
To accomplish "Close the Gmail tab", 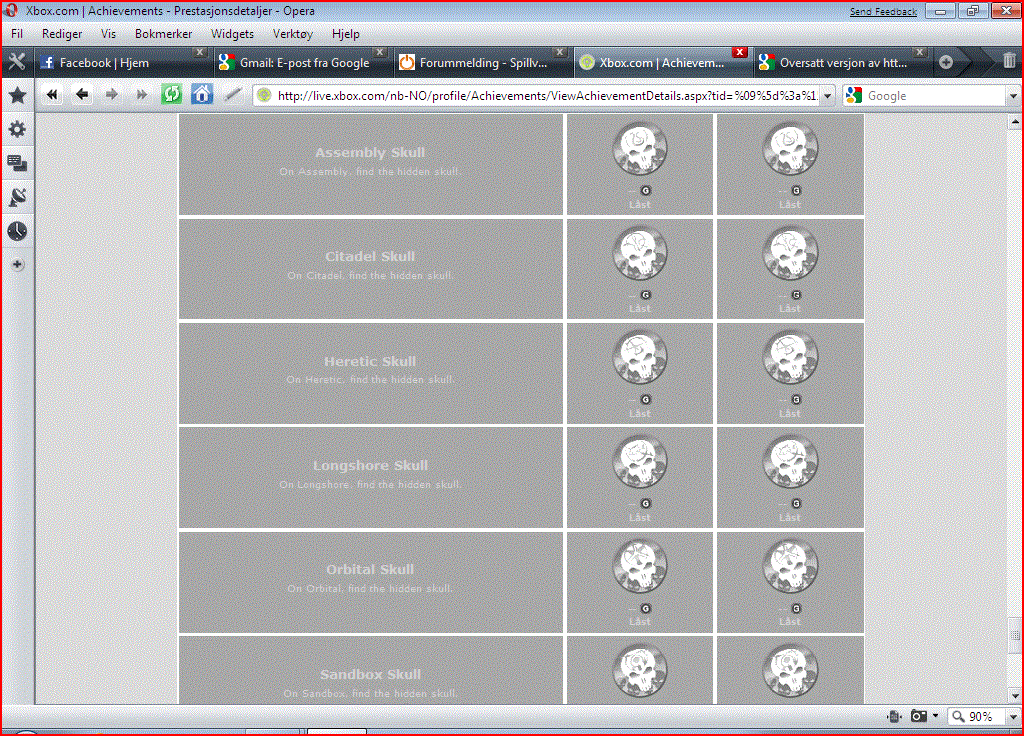I will coord(379,52).
